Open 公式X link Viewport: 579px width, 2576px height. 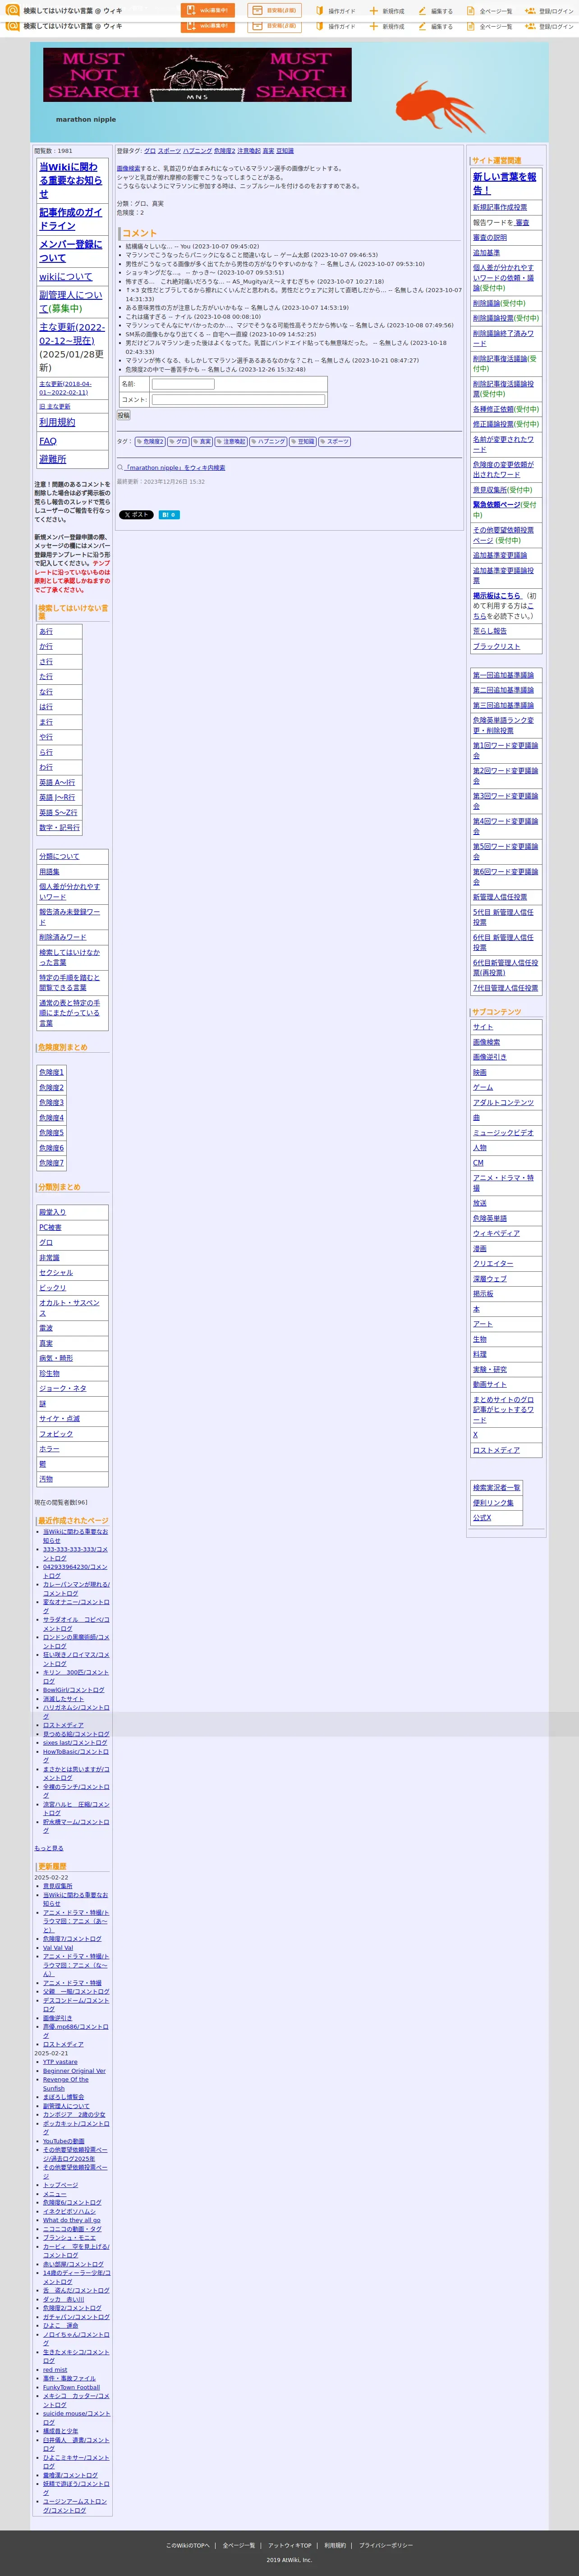click(482, 1517)
